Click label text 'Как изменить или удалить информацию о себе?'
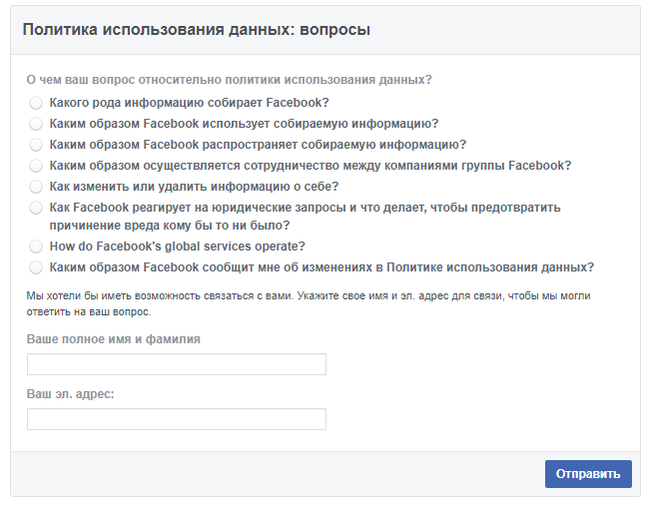 coord(194,187)
